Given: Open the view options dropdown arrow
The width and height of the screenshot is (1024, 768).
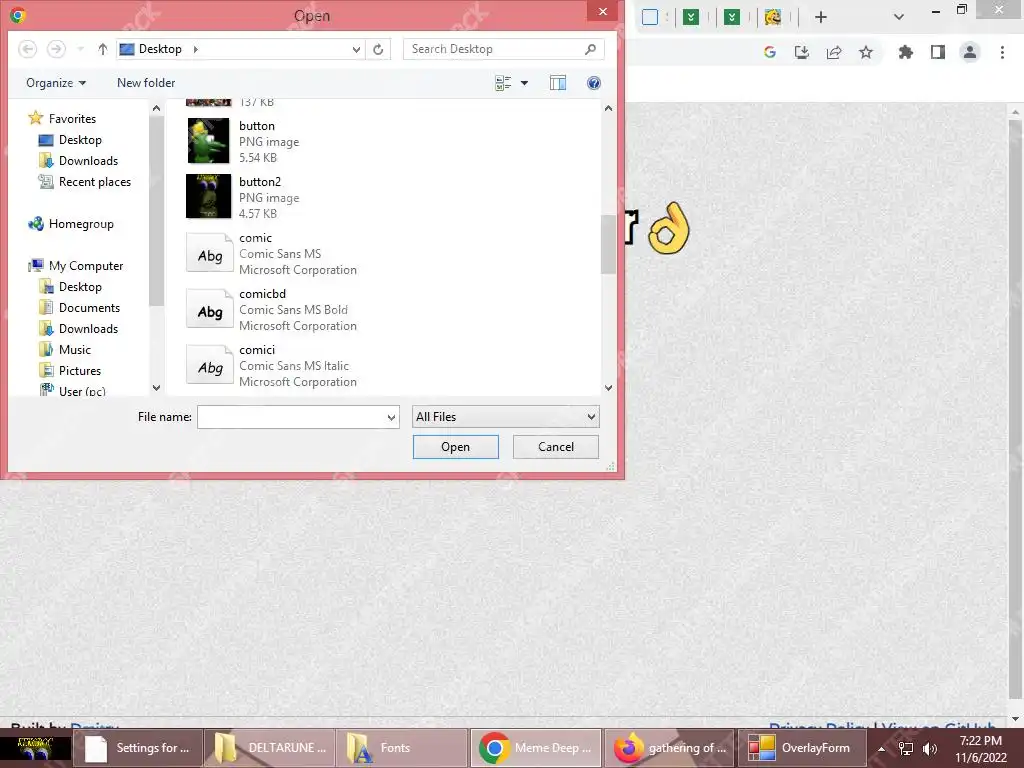Looking at the screenshot, I should (524, 83).
